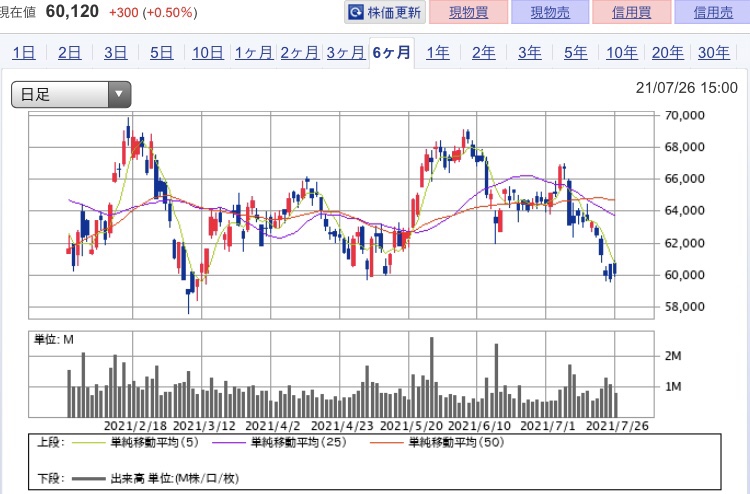Click the 単純移動平均(5) legend entry
Viewport: 750px width, 494px height.
(135, 442)
